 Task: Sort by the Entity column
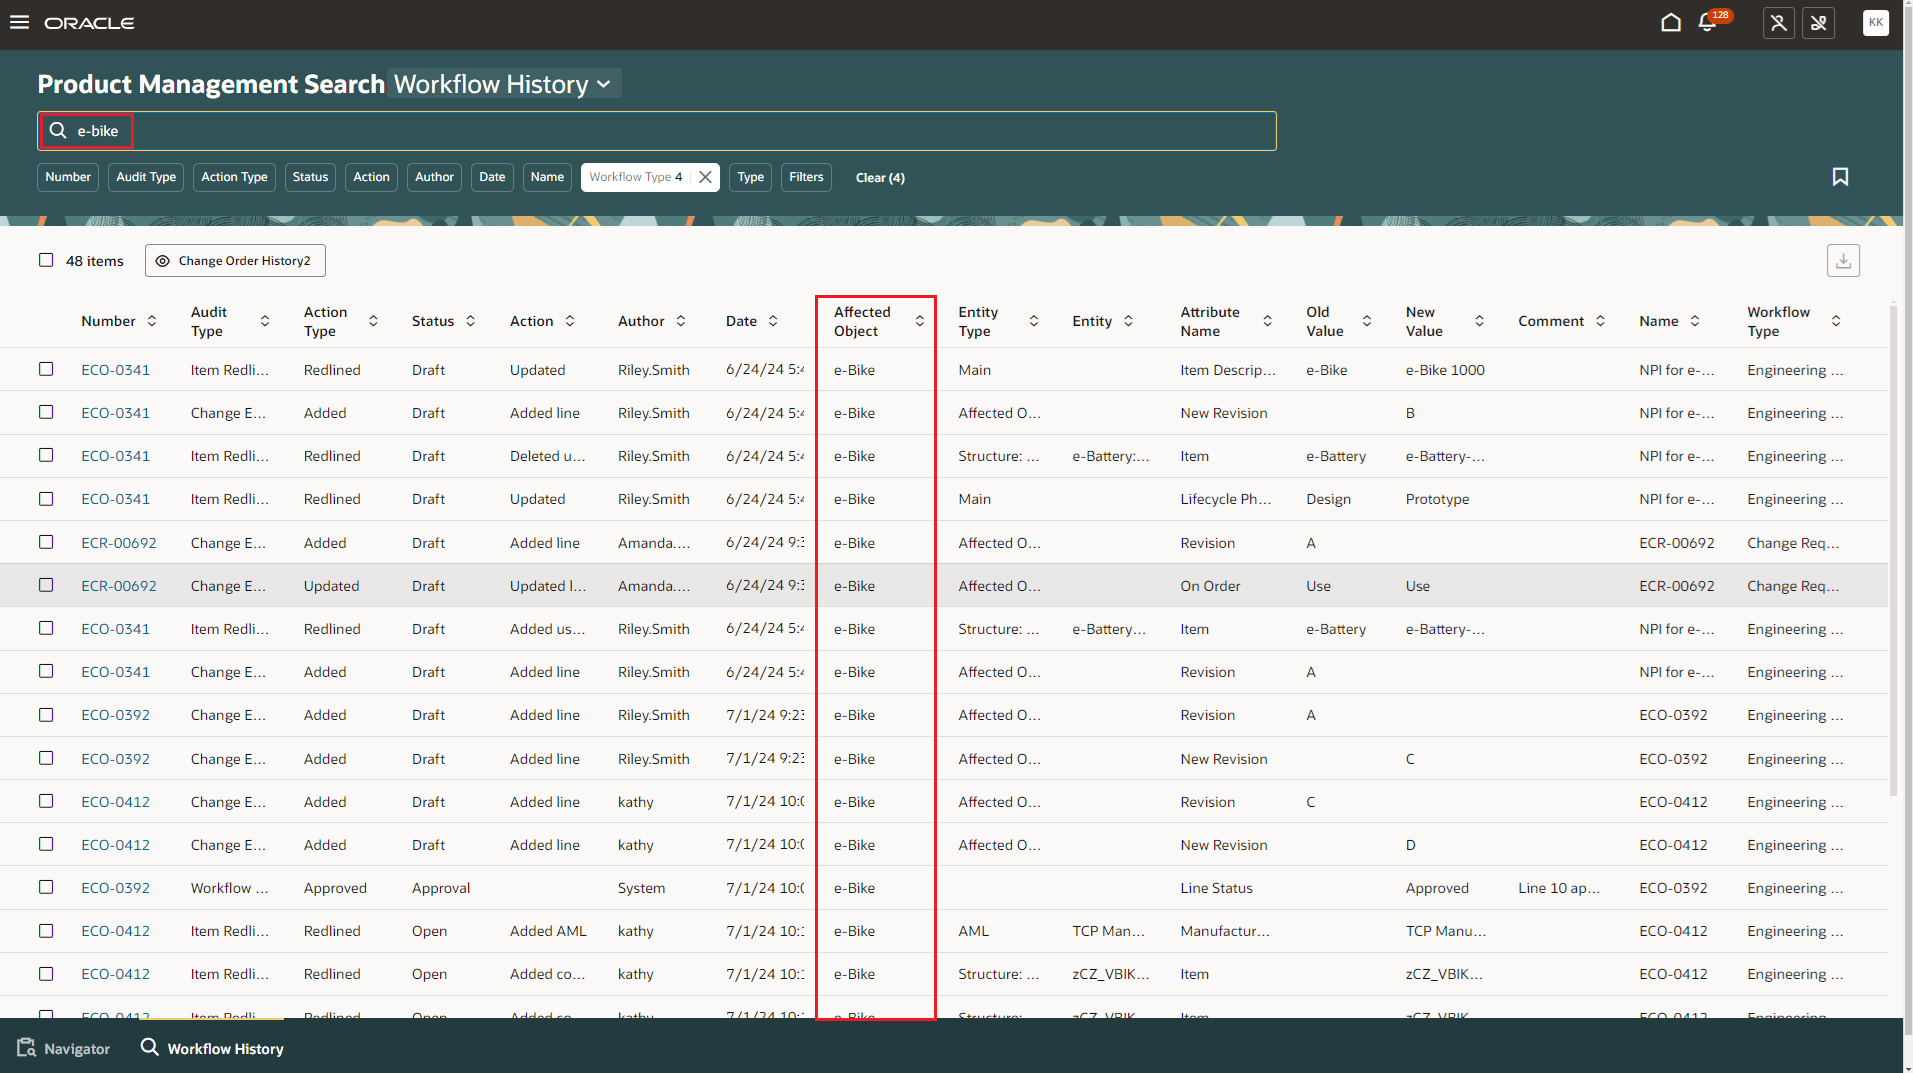pyautogui.click(x=1128, y=321)
